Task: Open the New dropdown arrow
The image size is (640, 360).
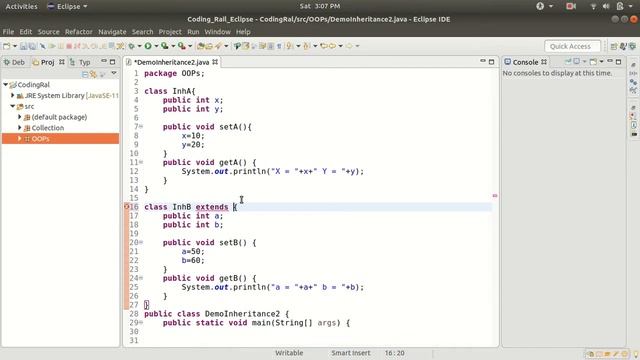Action: (15, 46)
